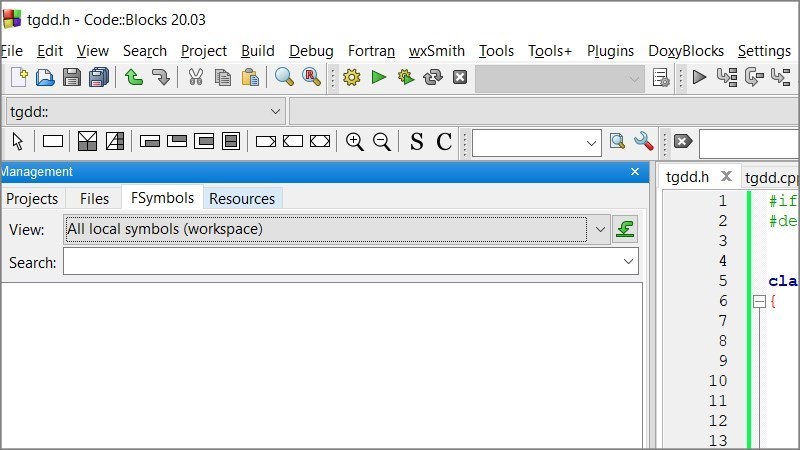Screen dimensions: 800x450
Task: Collapse the code fold at line 6
Action: pyautogui.click(x=759, y=302)
